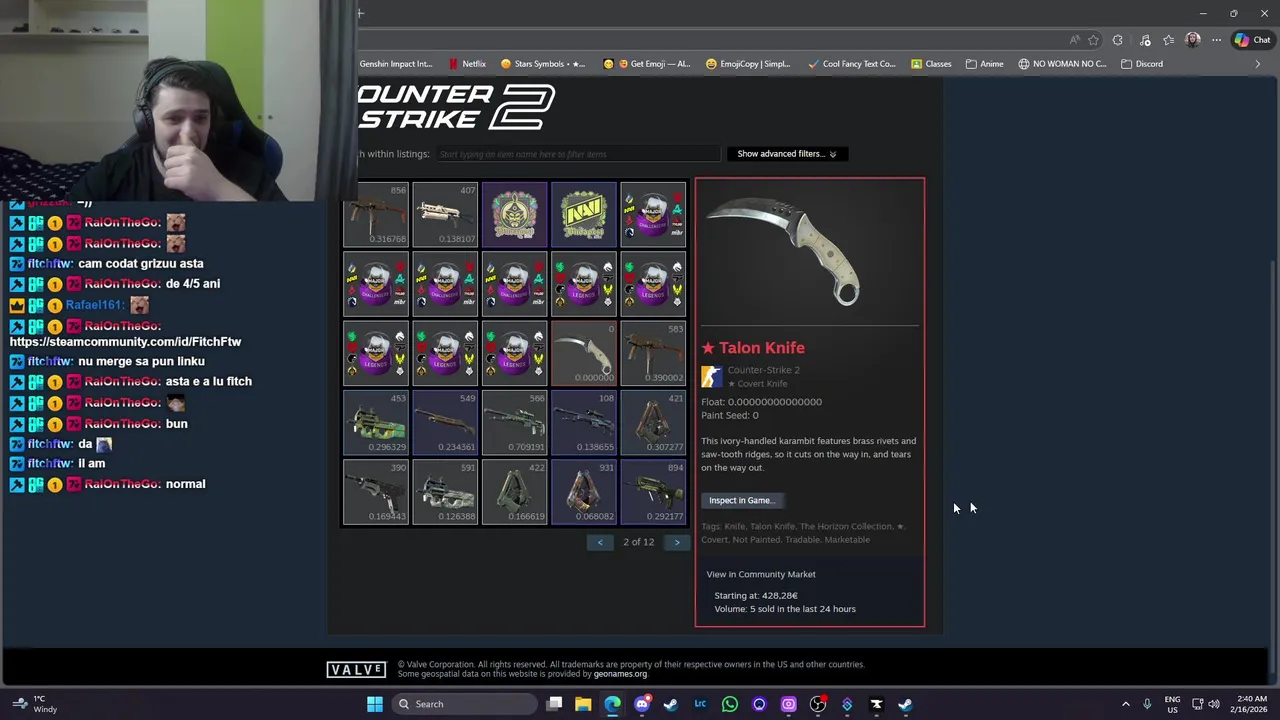
Task: Expand Discord bookmarks folder
Action: (x=1142, y=64)
